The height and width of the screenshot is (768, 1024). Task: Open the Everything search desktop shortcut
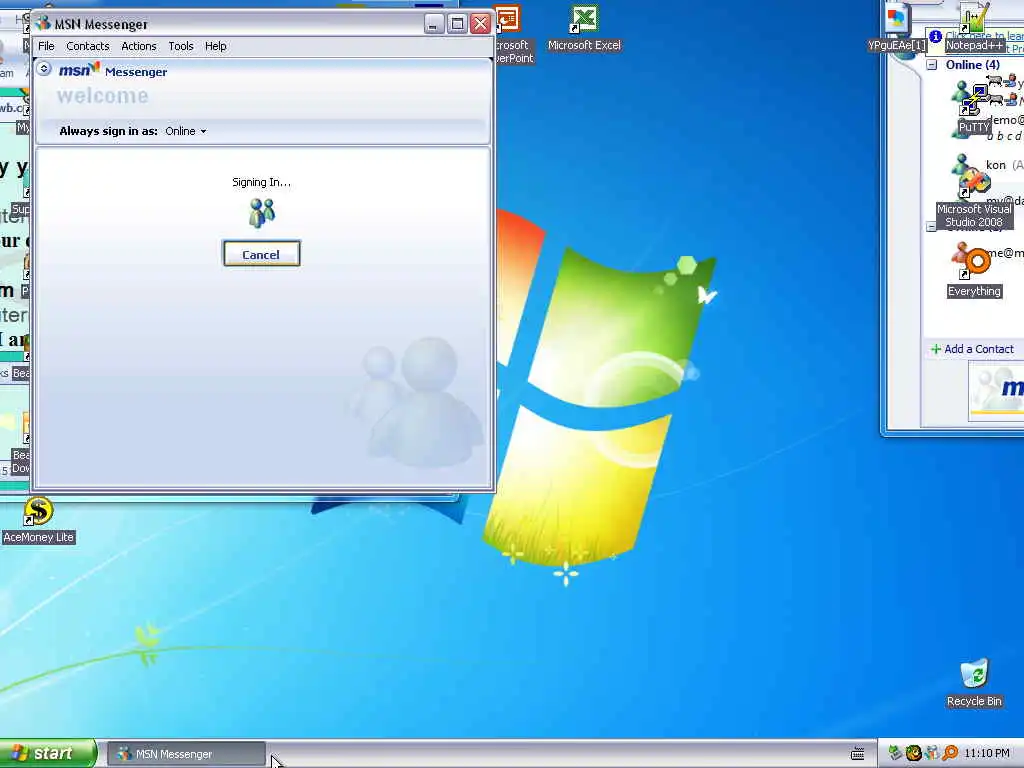coord(974,273)
